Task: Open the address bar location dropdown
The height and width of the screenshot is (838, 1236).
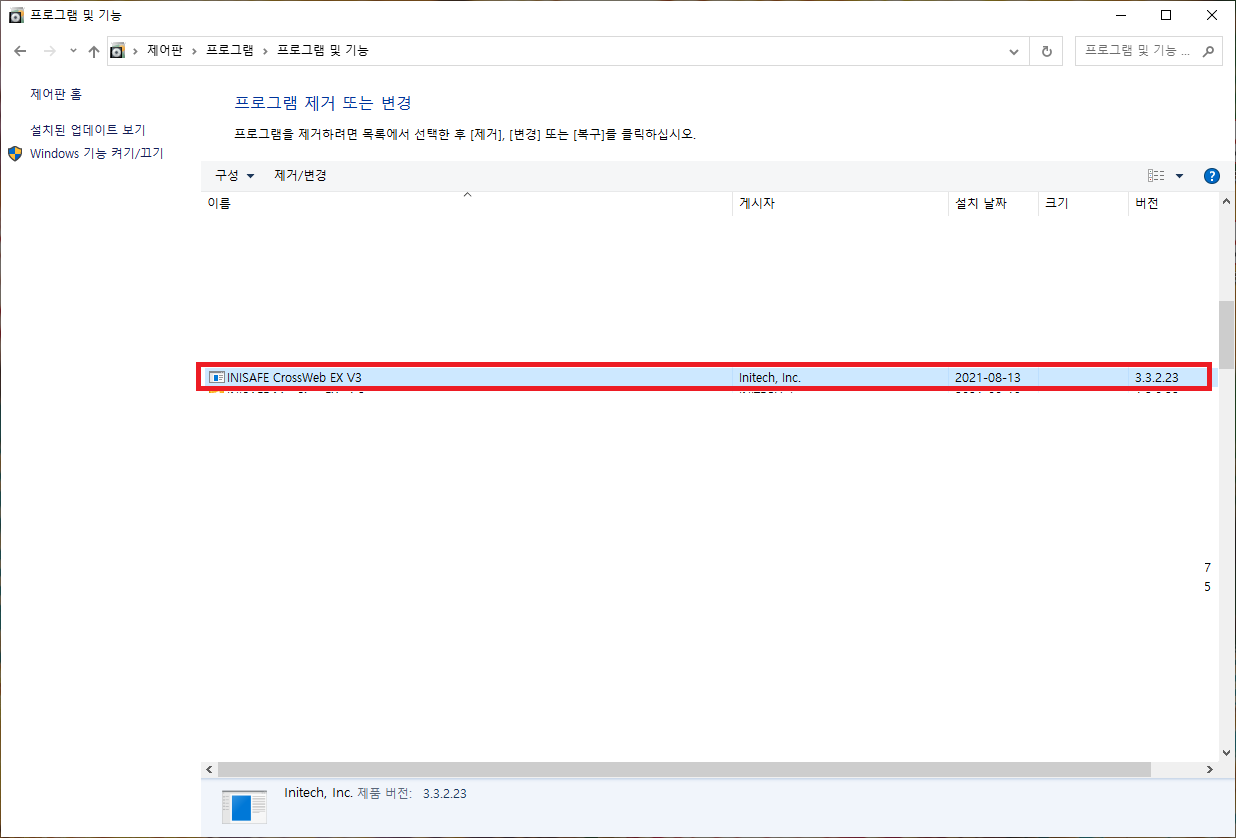Action: (1013, 51)
